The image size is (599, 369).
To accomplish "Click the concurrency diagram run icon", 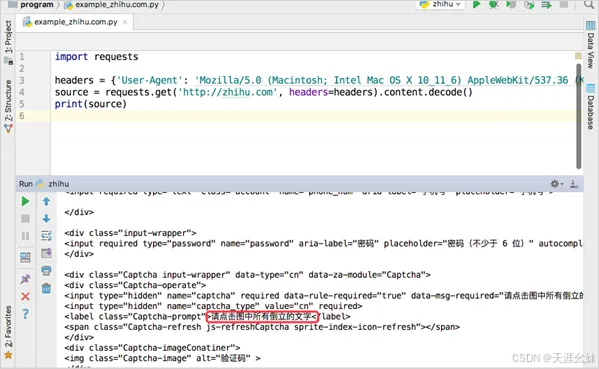I will tap(546, 5).
